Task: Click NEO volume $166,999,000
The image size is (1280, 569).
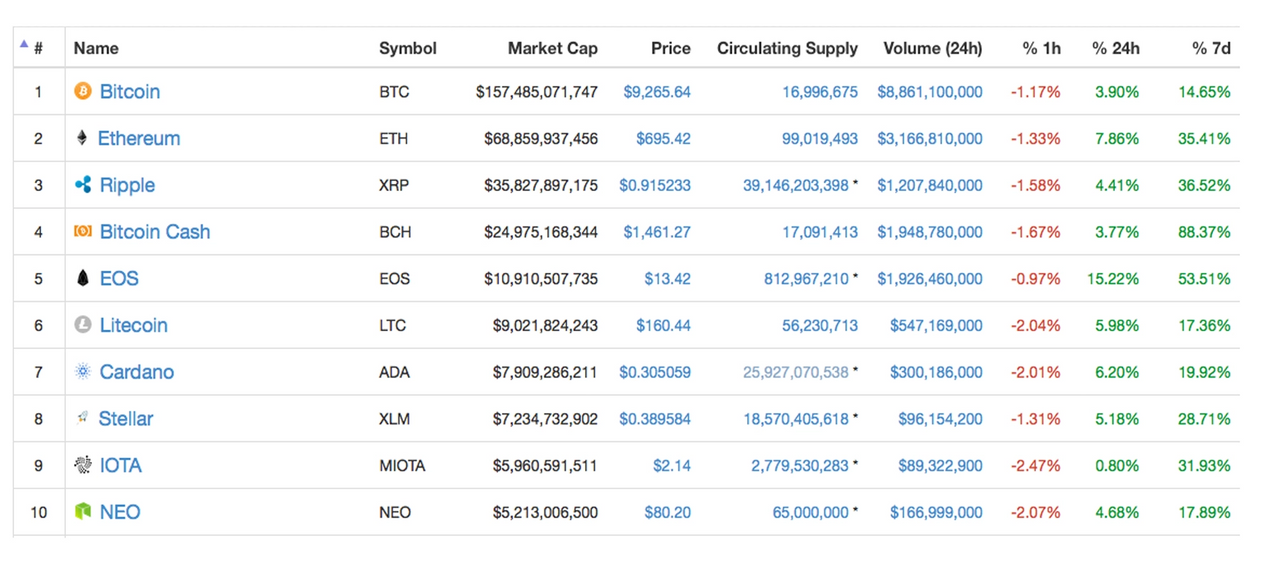Action: click(936, 512)
